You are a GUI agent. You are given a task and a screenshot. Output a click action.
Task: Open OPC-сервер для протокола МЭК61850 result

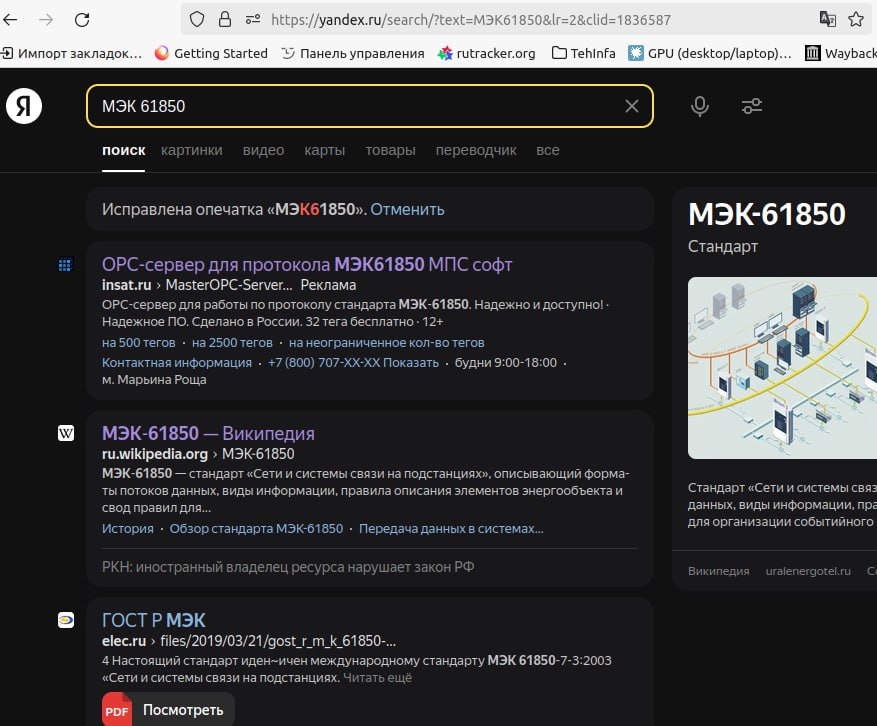(307, 265)
